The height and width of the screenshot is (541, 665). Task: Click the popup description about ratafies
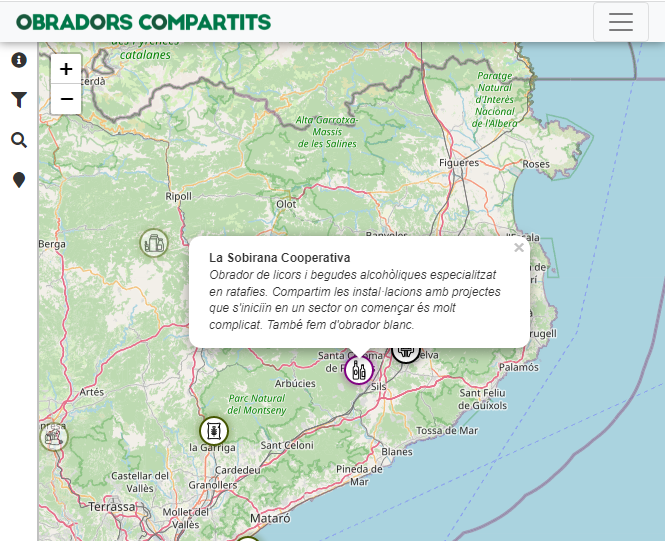click(355, 300)
